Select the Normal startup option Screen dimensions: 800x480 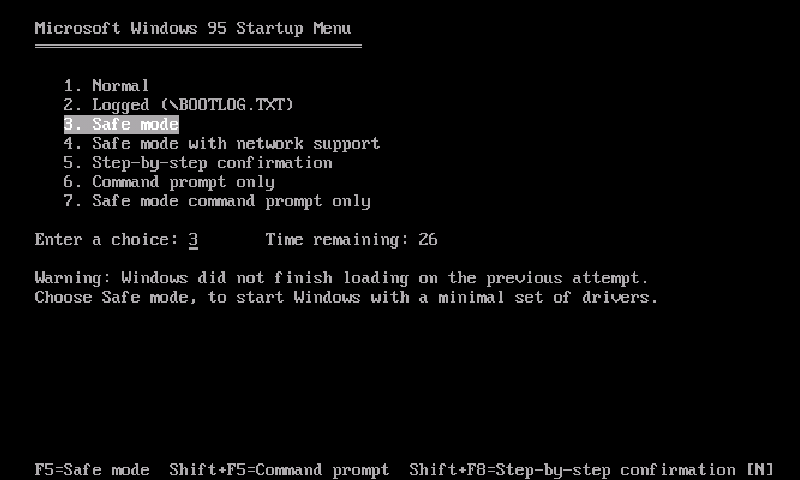[106, 85]
